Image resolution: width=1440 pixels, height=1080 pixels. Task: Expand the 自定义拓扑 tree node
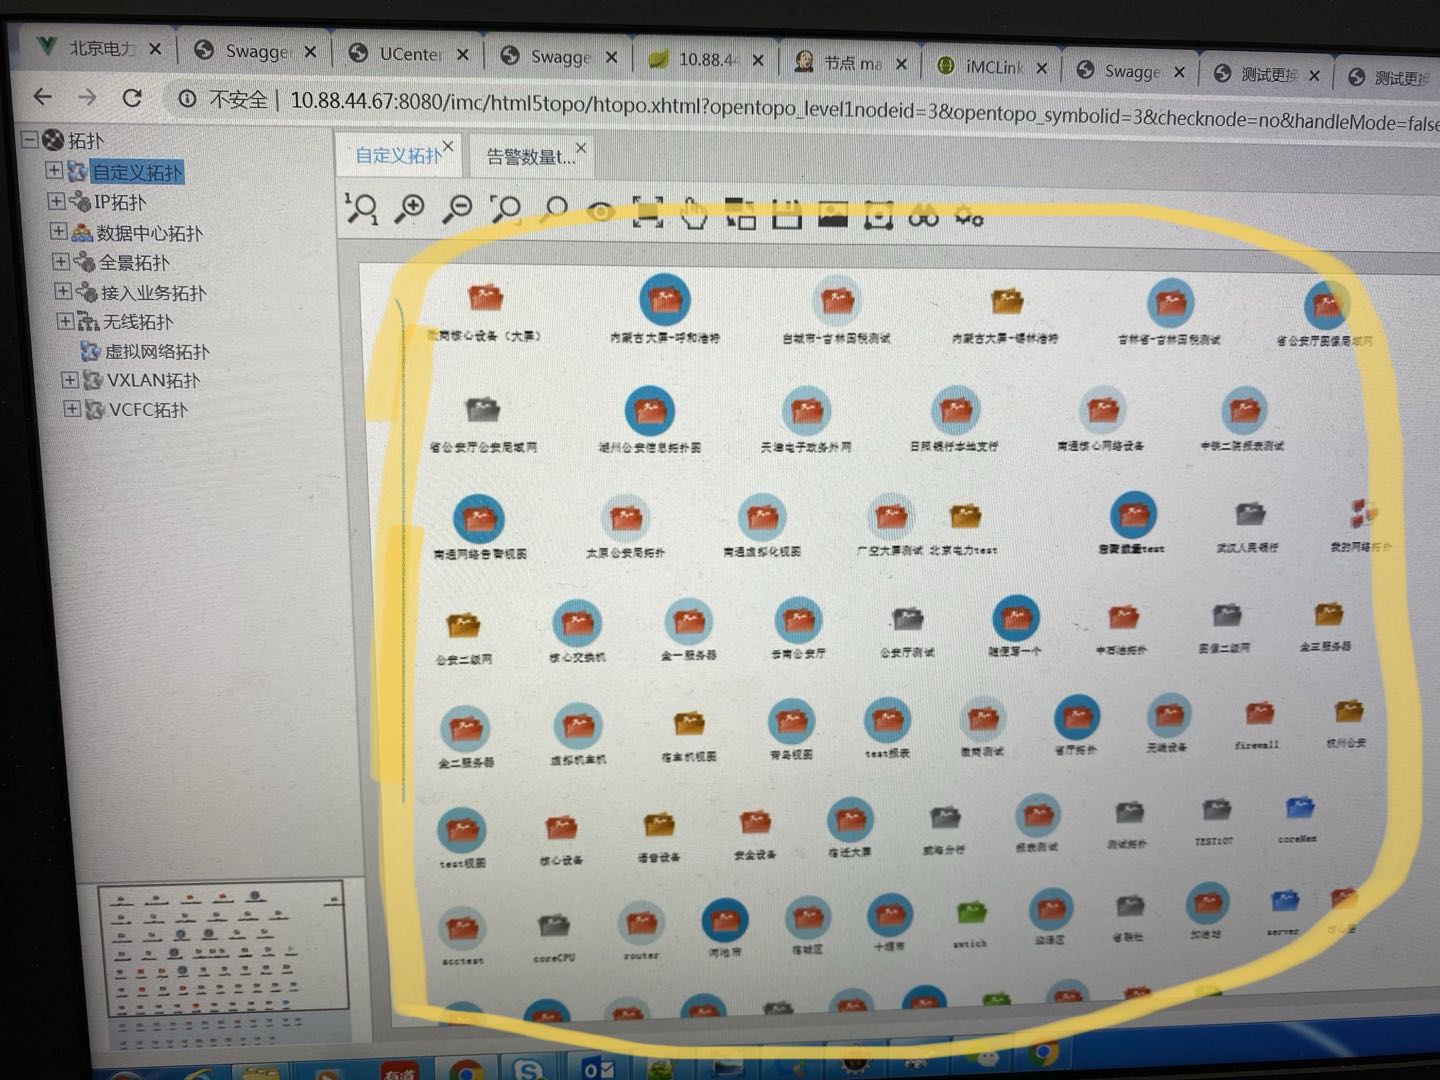55,171
